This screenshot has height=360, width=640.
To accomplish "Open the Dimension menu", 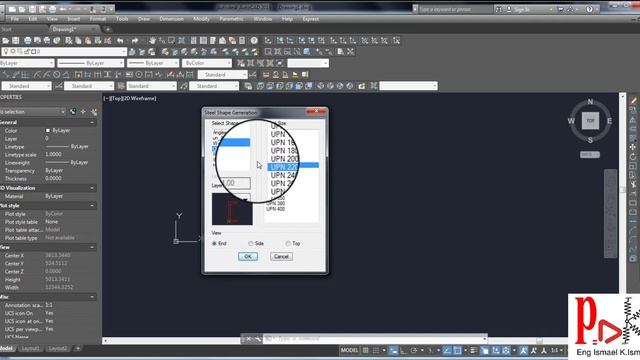I will 171,19.
